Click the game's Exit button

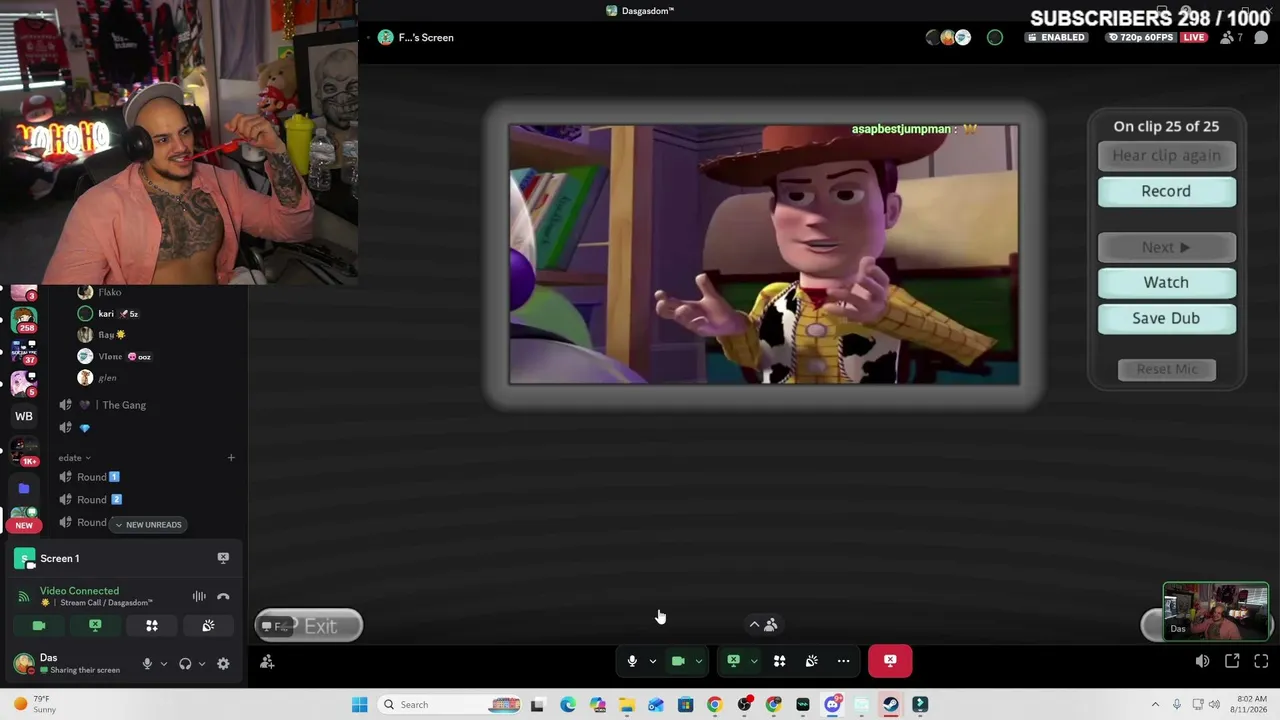click(308, 626)
